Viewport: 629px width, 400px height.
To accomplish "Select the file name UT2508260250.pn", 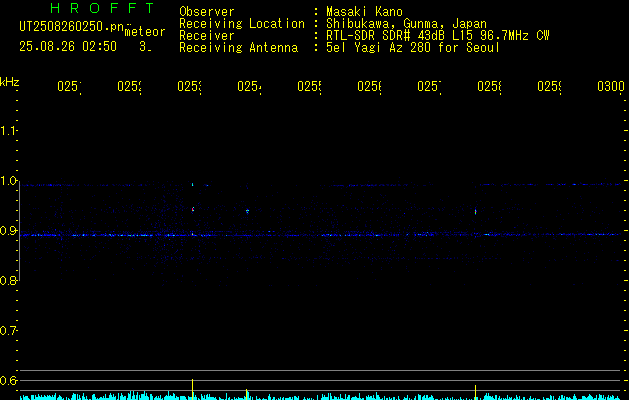I will coord(71,26).
